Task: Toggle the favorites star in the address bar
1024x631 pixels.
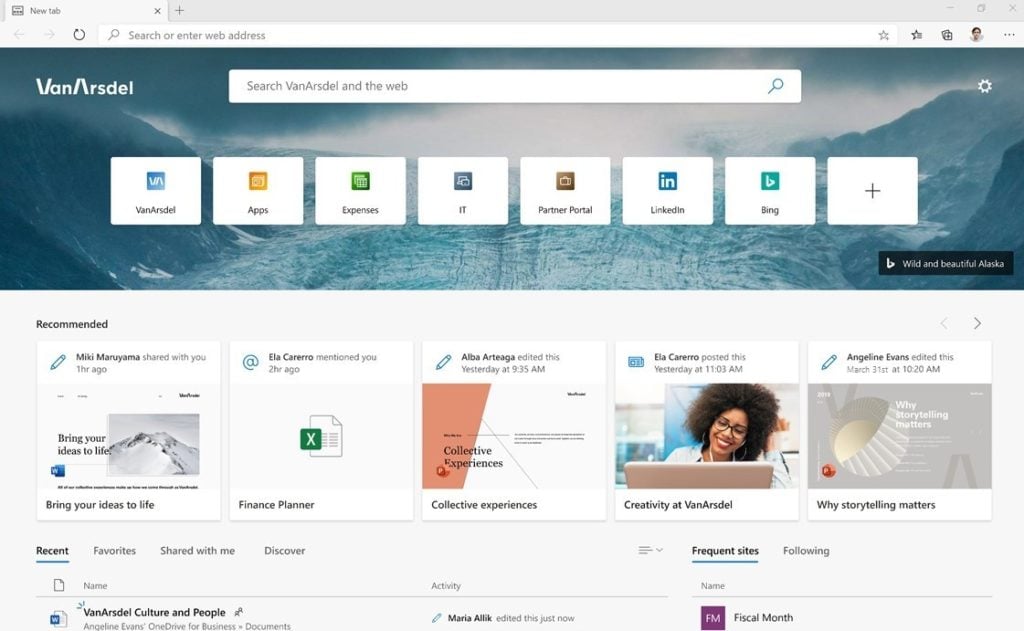Action: (883, 34)
